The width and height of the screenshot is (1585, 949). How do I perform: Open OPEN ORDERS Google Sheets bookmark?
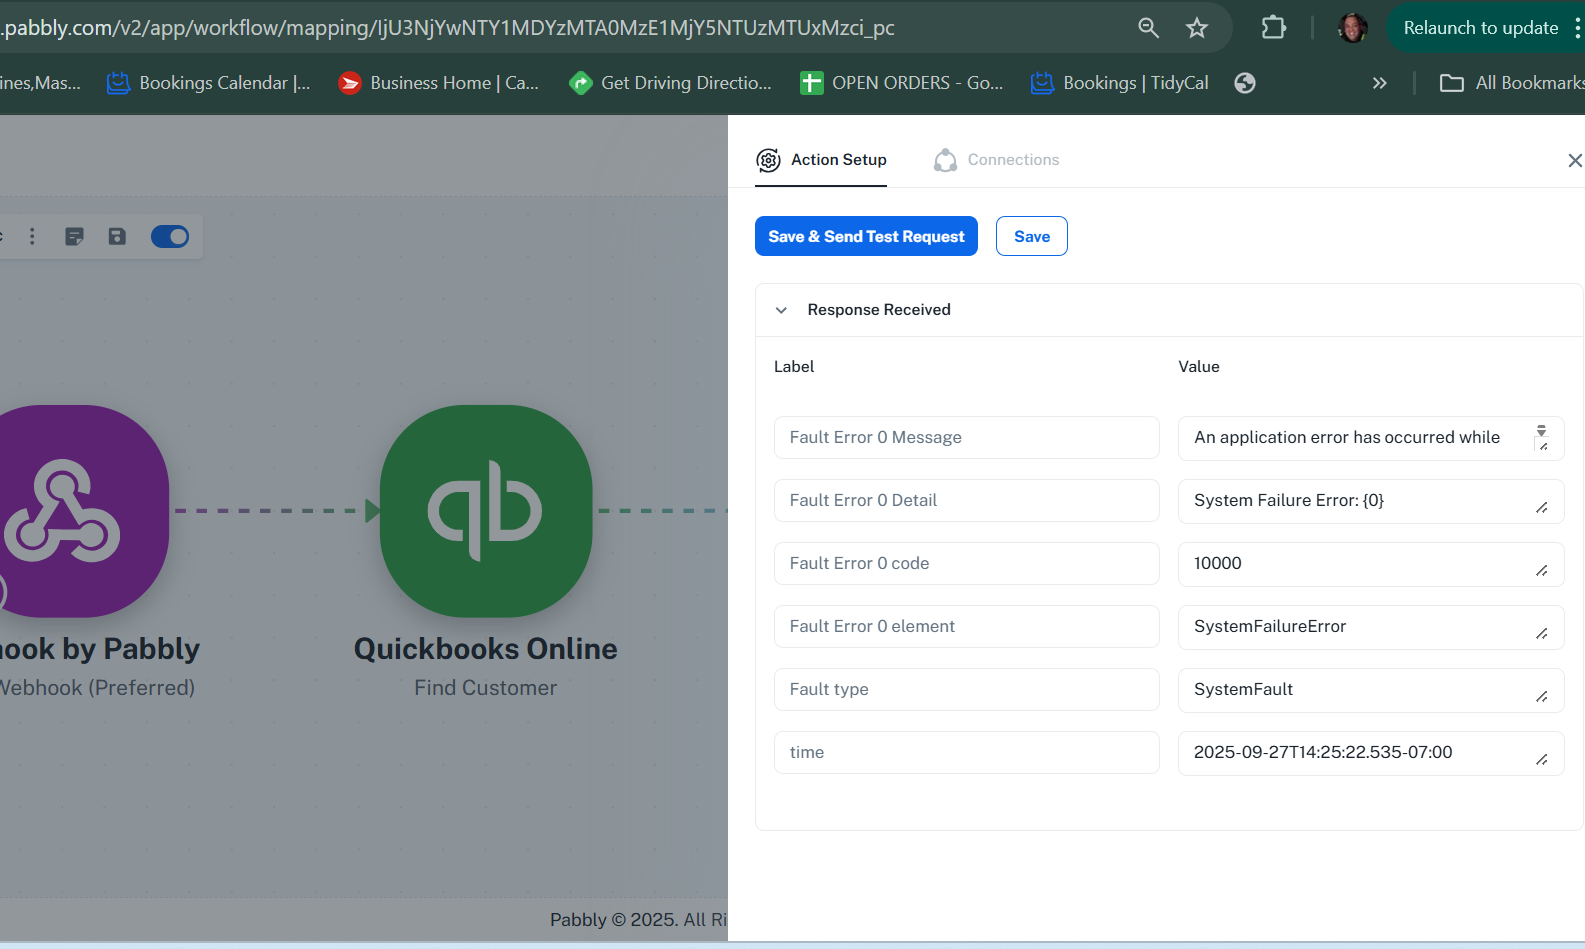[902, 83]
